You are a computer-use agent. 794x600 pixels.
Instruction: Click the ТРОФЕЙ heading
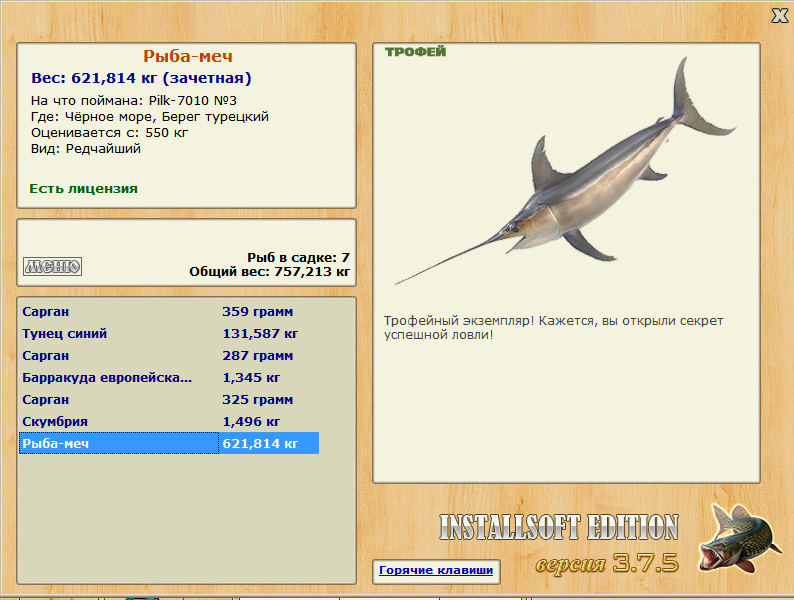click(x=415, y=52)
